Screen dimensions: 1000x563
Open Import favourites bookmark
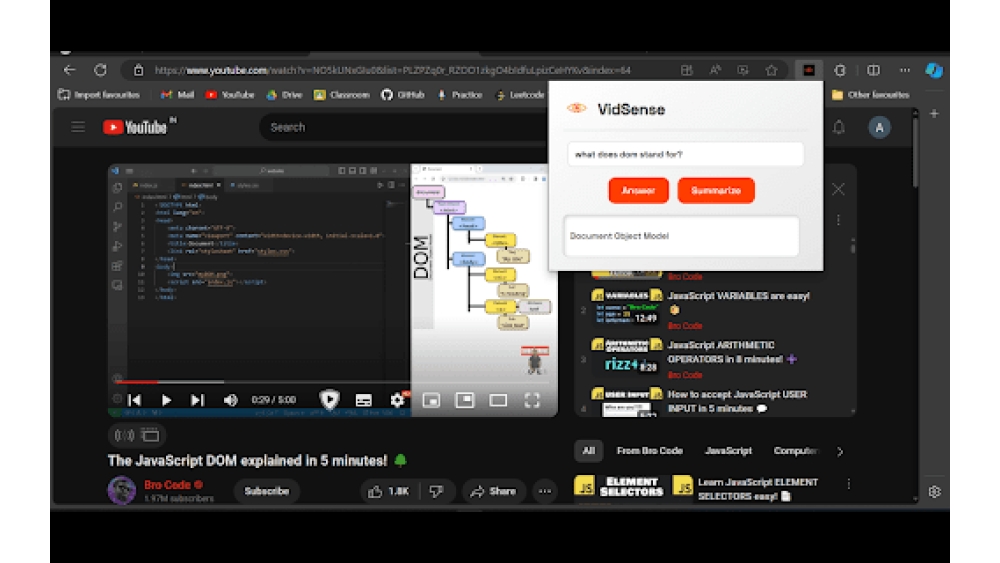(99, 95)
